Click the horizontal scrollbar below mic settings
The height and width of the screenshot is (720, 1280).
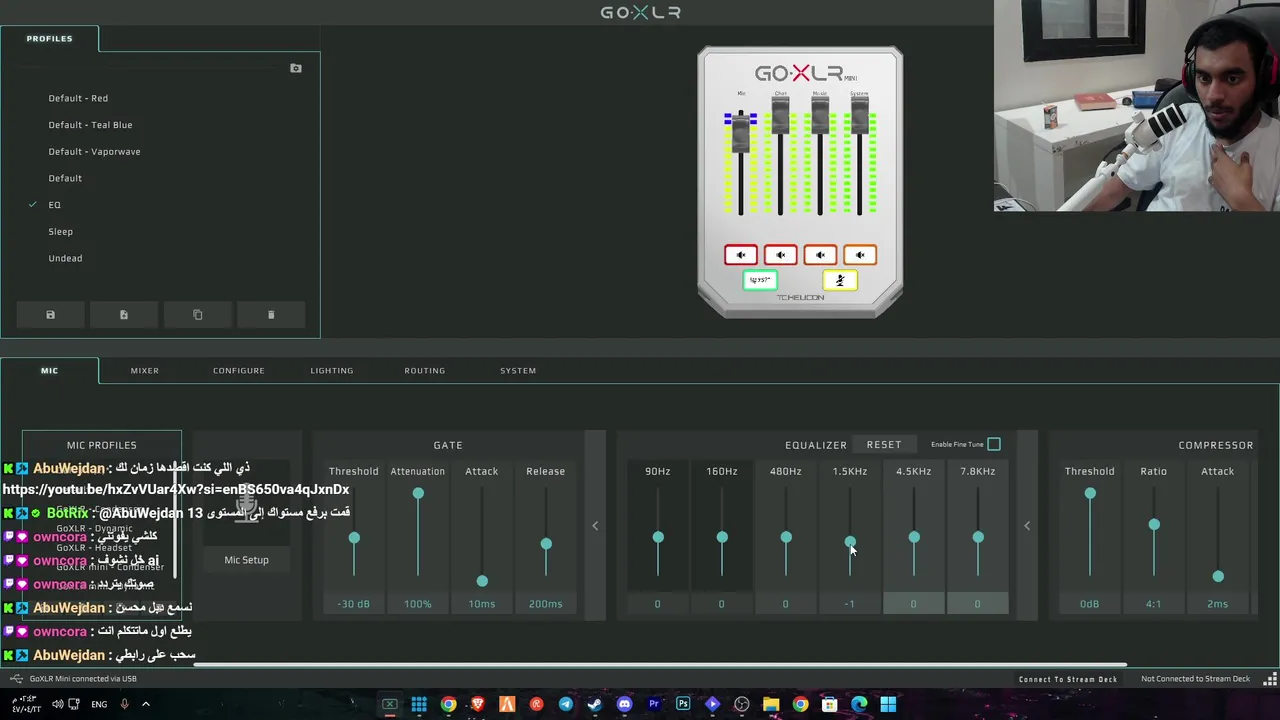660,665
